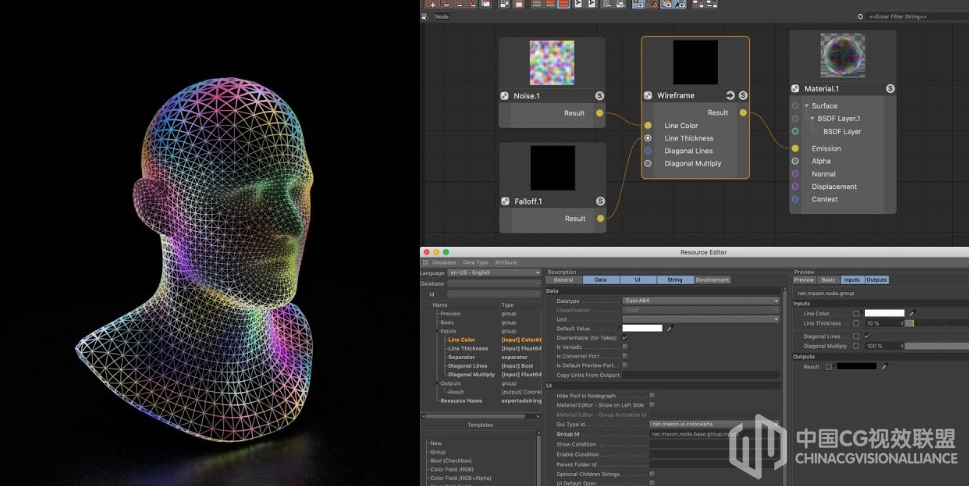Adjust the Diagonal Multiply slider bar
The image size is (969, 486).
(937, 346)
